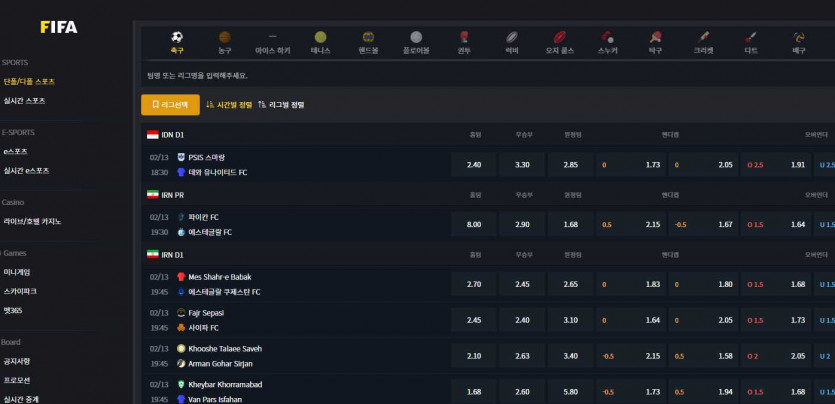Select handicap 0.5 at 2.15 for 파이칸 FC
This screenshot has height=404, width=835.
(x=631, y=225)
